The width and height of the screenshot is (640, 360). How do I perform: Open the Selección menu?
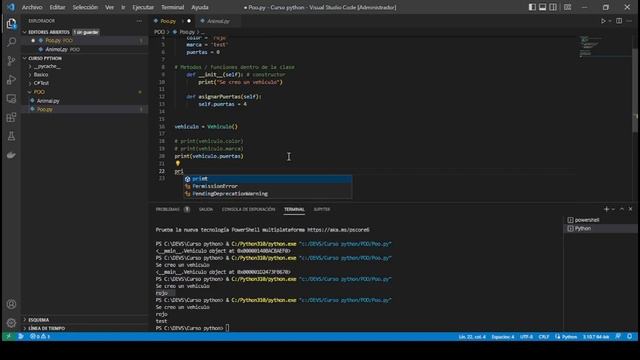[x=85, y=7]
